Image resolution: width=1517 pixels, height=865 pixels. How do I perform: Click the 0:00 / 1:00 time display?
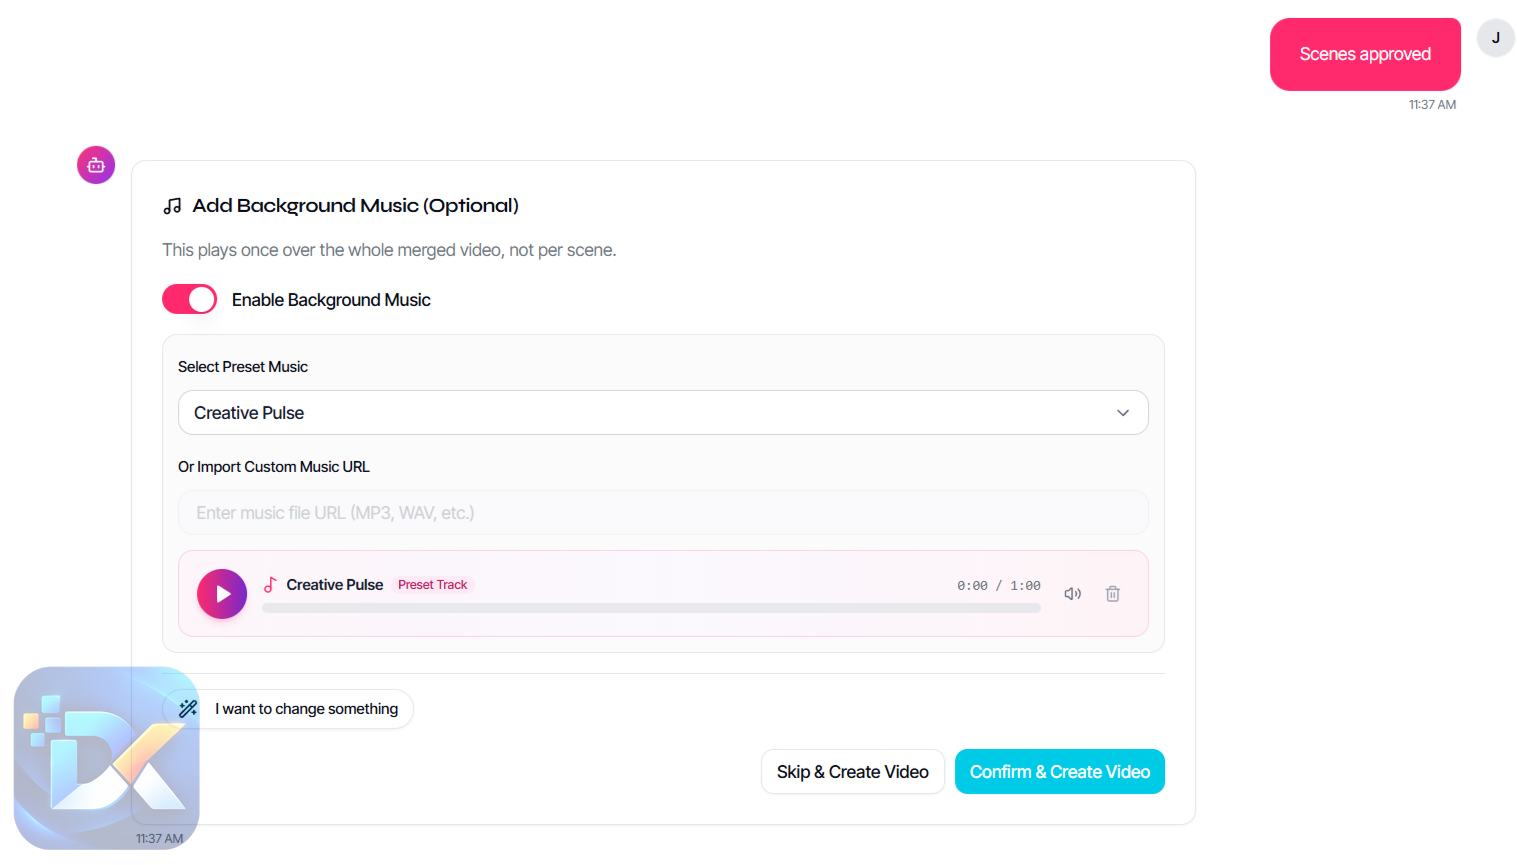pyautogui.click(x=998, y=586)
